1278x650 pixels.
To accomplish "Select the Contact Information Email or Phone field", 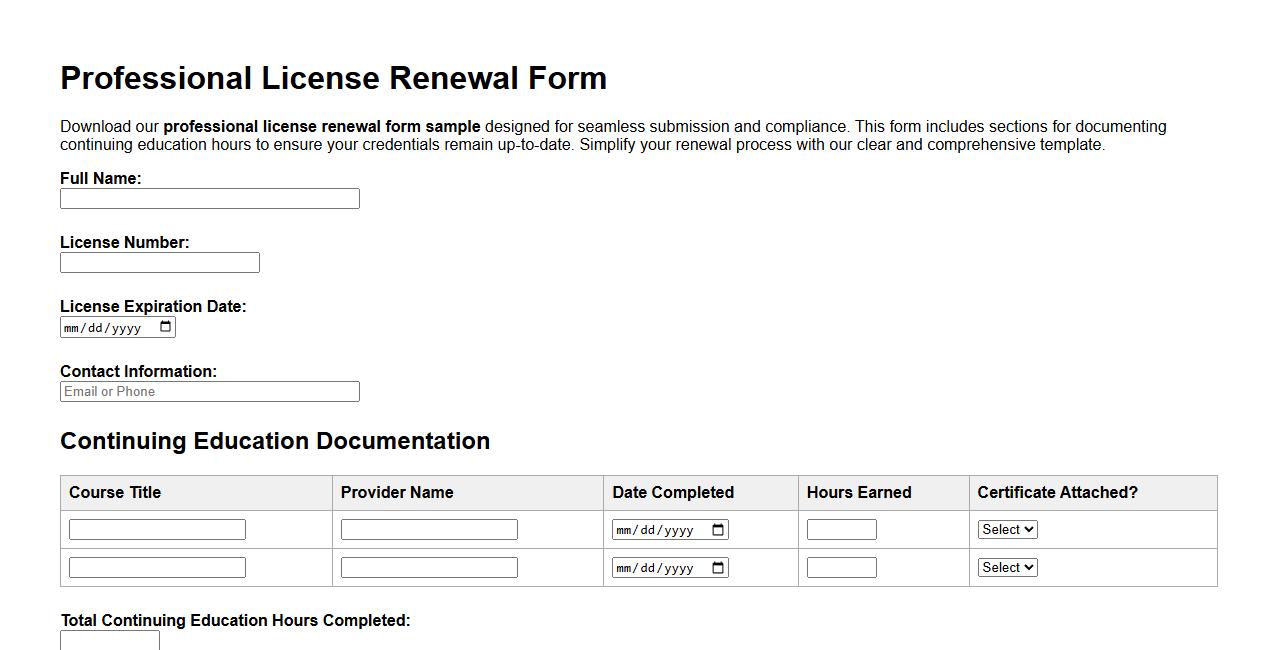I will coord(210,391).
